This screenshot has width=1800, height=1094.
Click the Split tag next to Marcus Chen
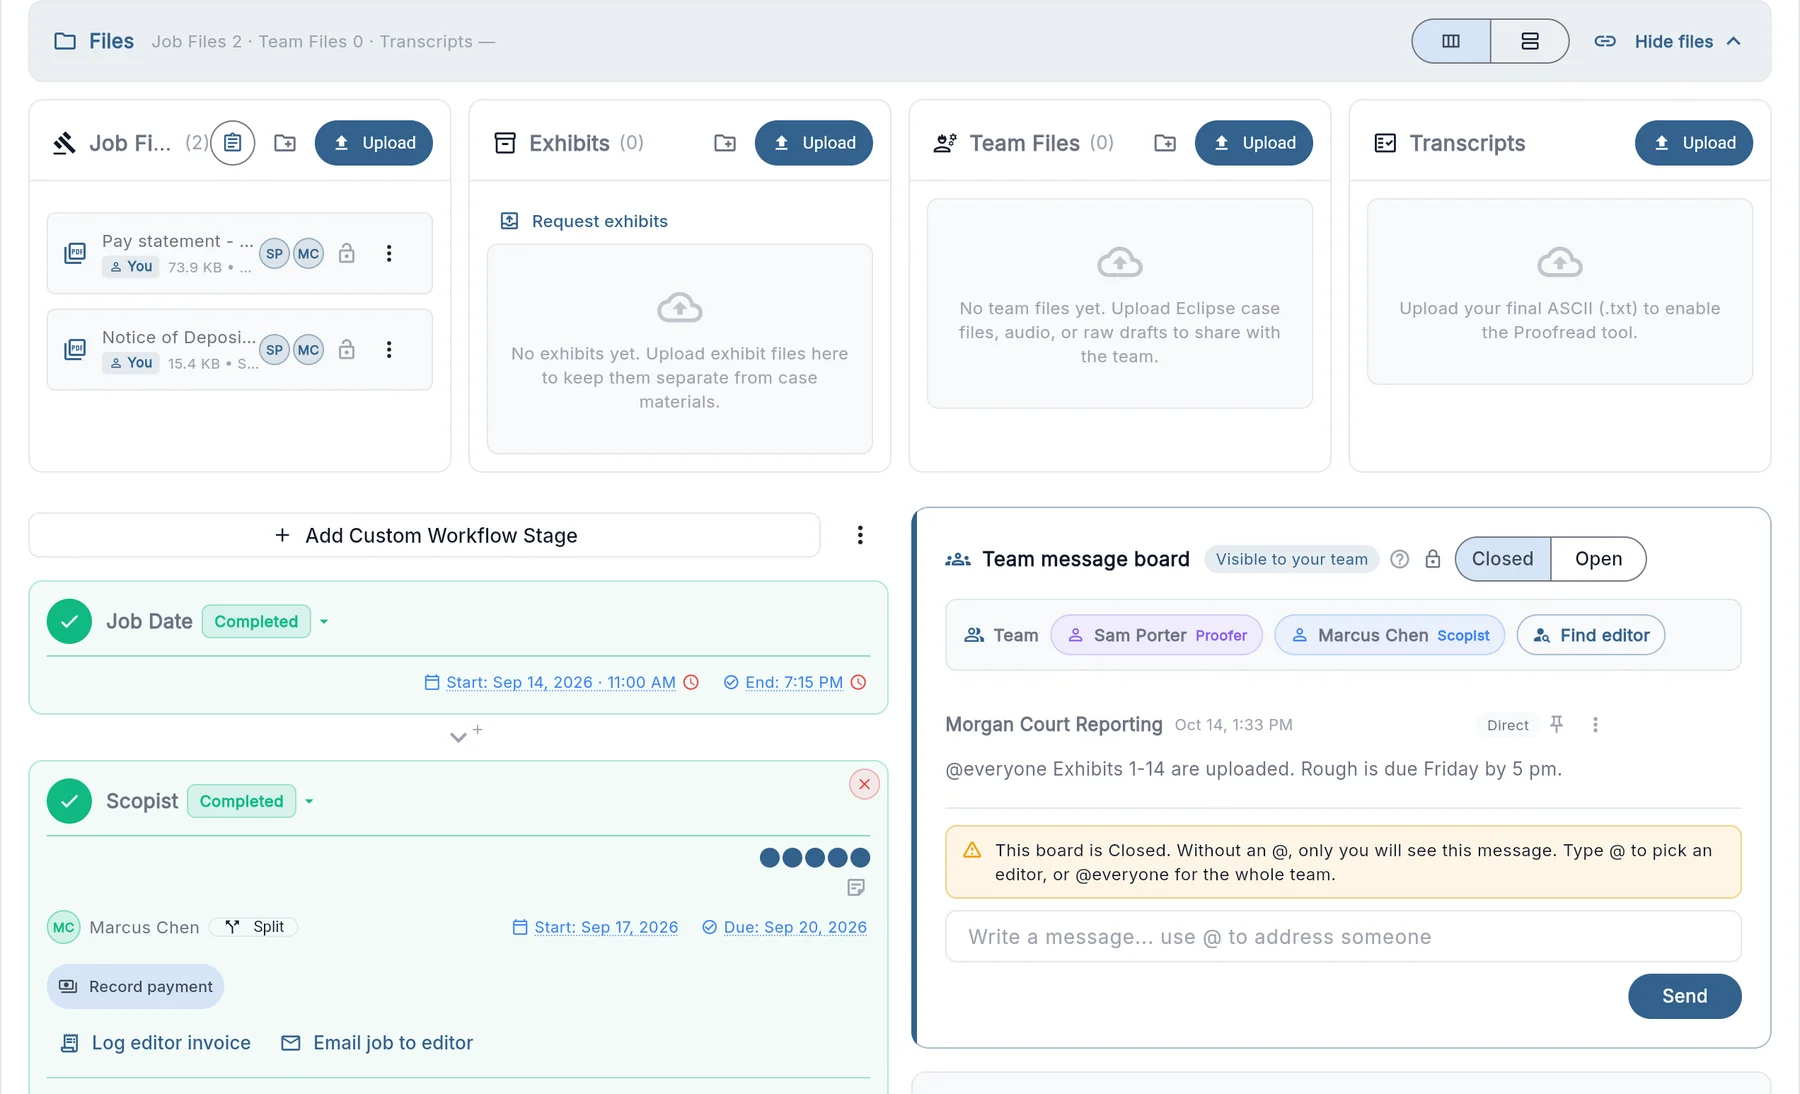255,927
